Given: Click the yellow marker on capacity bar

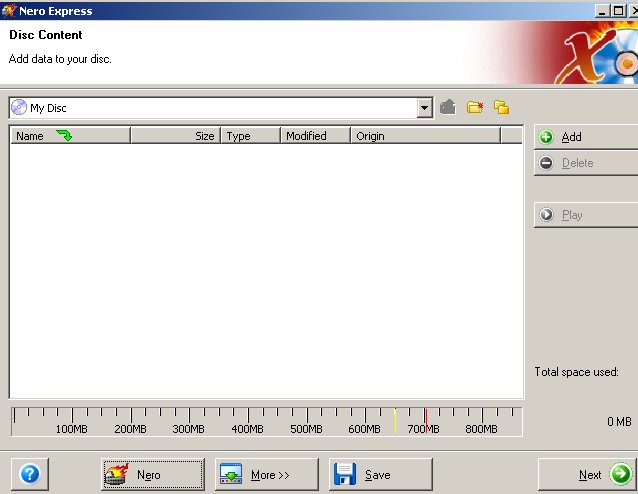Looking at the screenshot, I should coord(395,420).
